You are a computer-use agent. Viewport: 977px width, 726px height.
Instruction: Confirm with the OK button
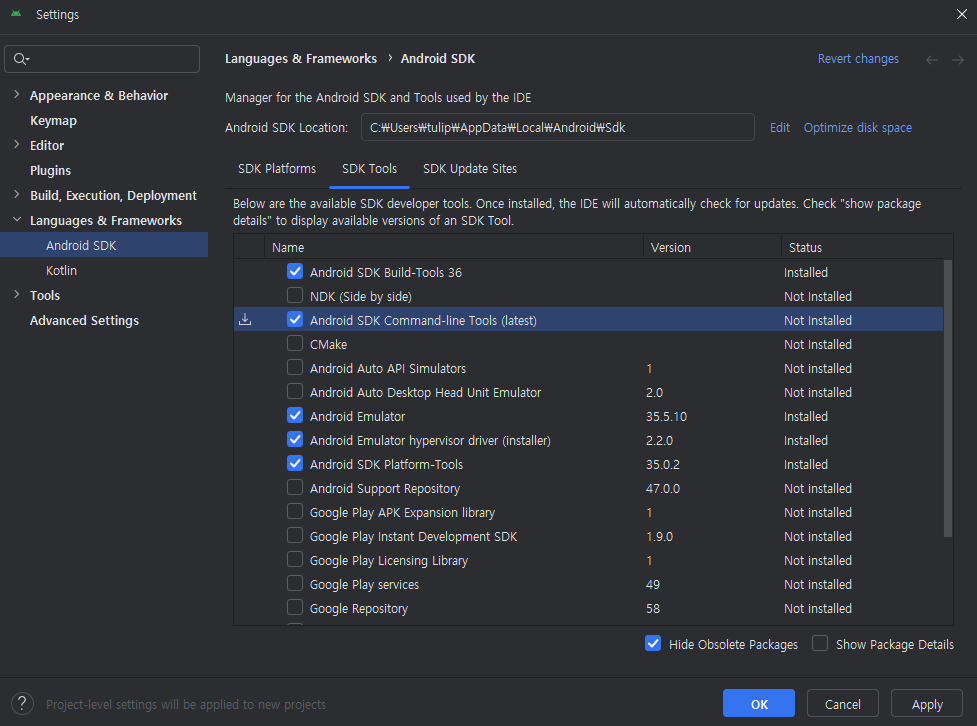[x=758, y=704]
